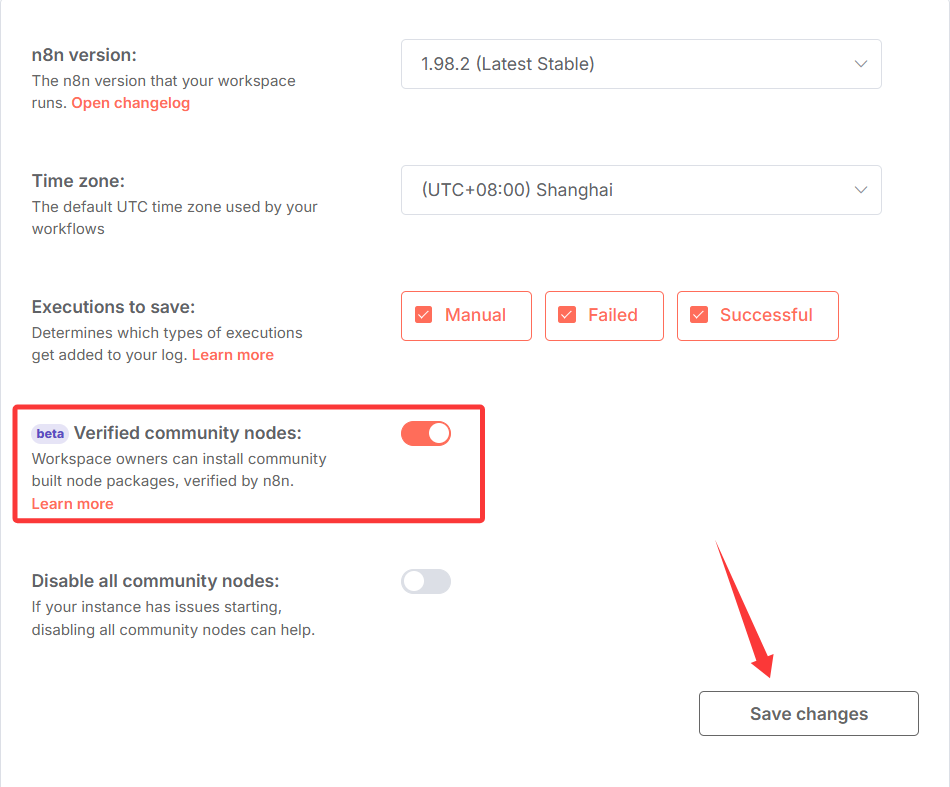Turn off the Verified community nodes switch
Screen dimensions: 950x787
point(426,433)
